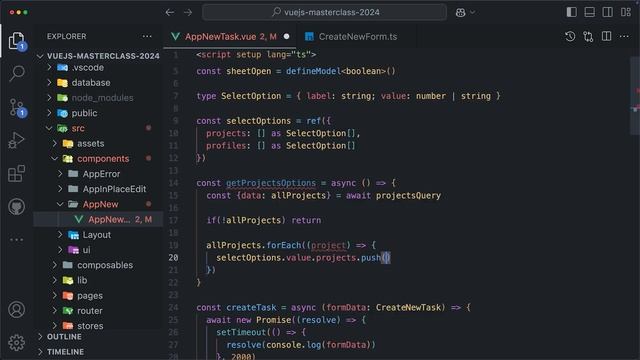
Task: Go forward with the right arrow
Action: [188, 12]
